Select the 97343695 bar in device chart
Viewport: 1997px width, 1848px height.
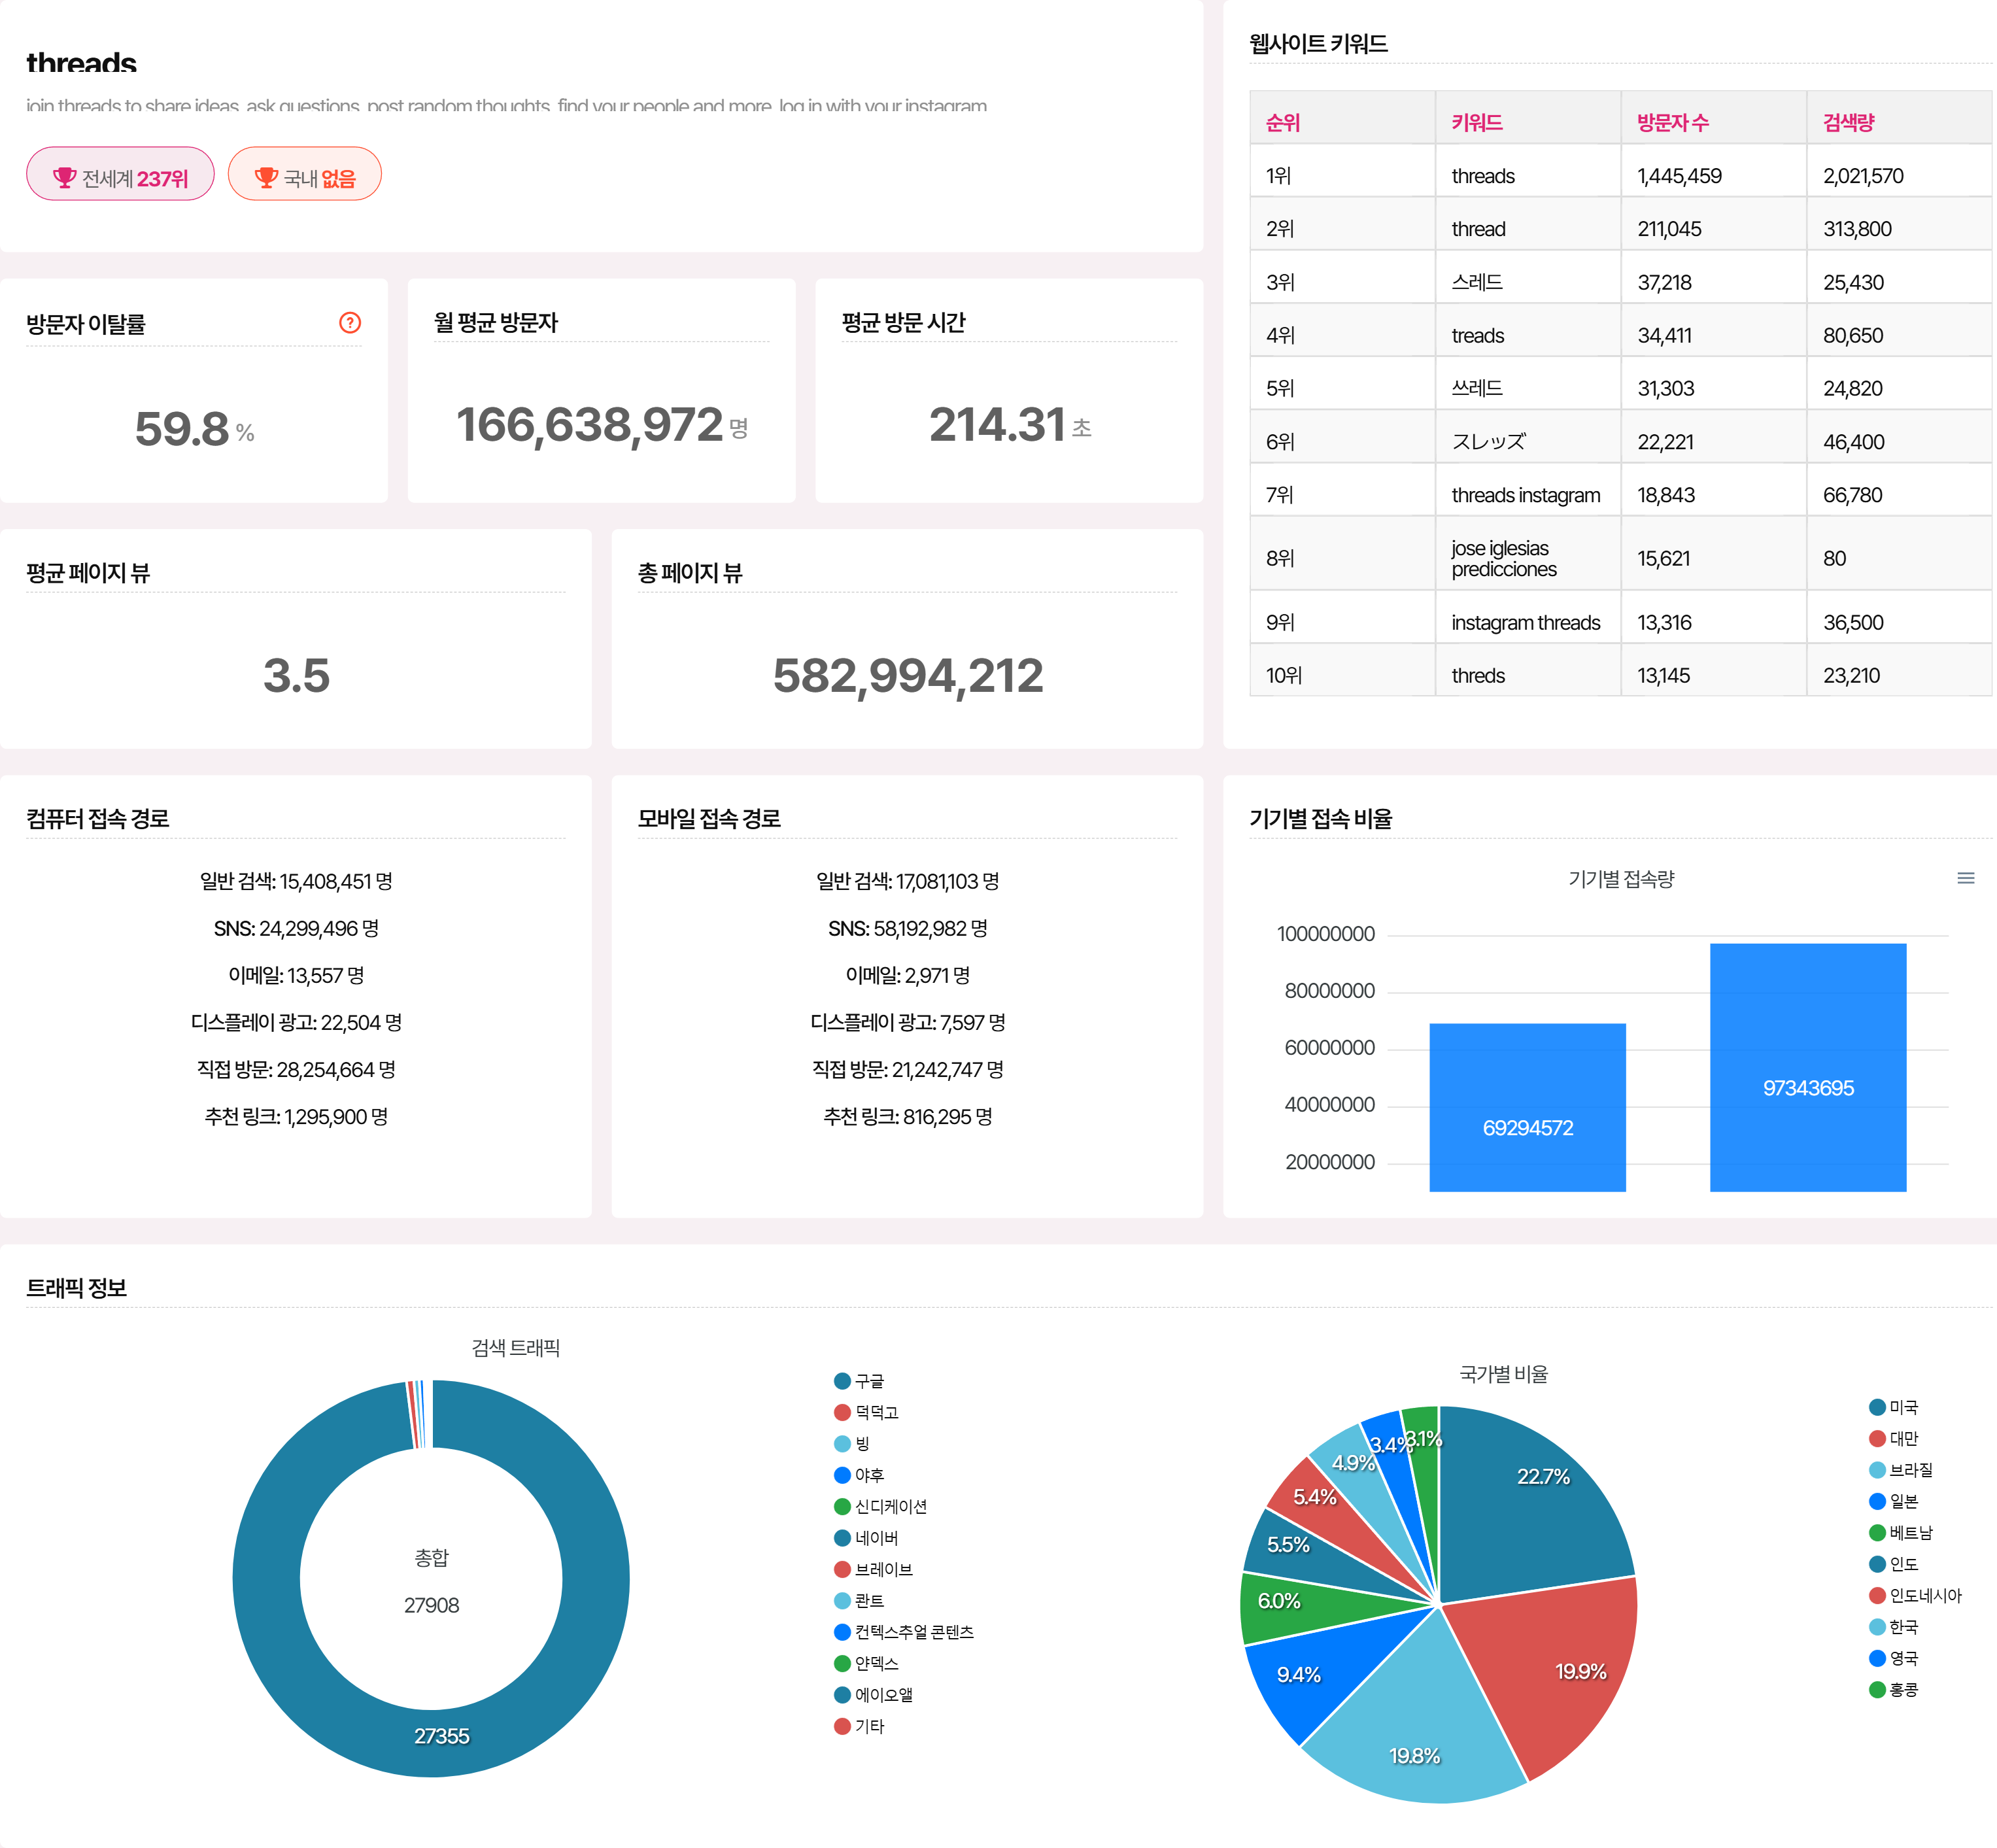[x=1808, y=1067]
